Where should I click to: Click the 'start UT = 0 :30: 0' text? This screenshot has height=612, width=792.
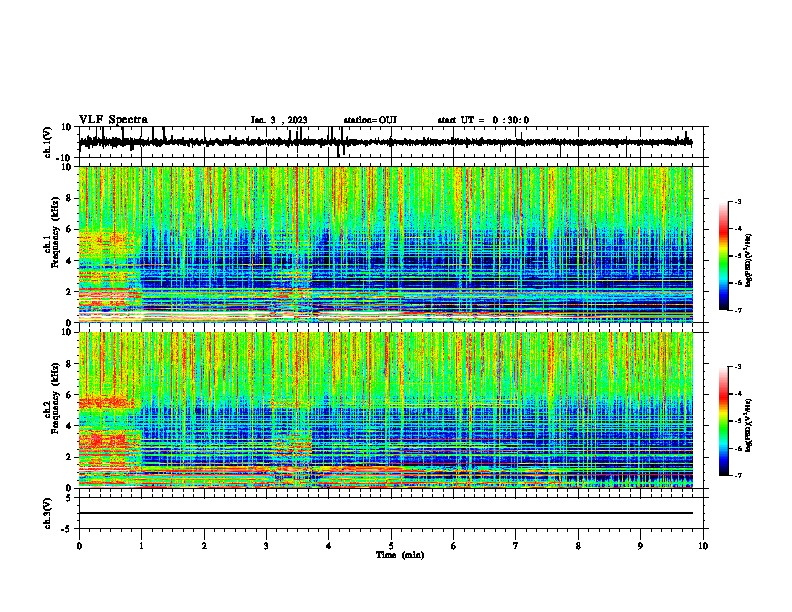click(483, 120)
